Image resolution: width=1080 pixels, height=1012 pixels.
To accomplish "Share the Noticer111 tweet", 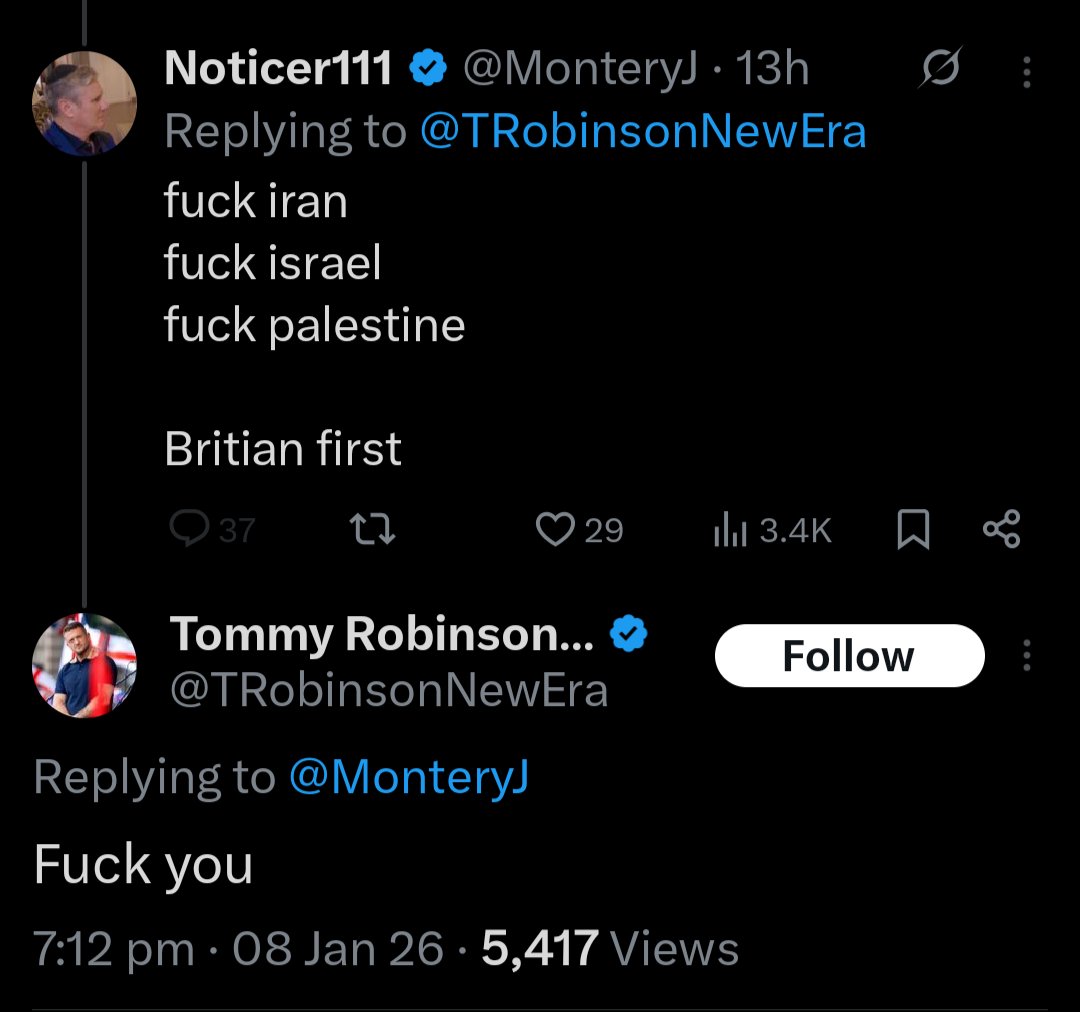I will 1001,529.
